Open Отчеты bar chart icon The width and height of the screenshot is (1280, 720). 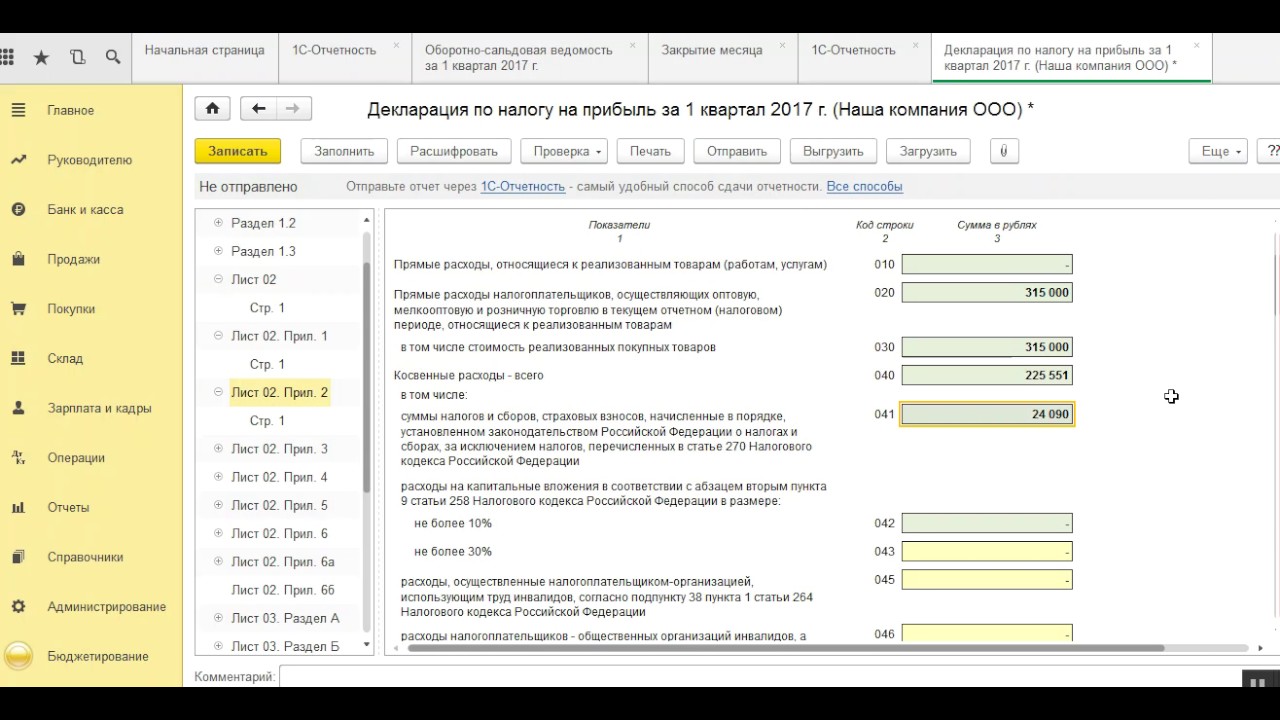pyautogui.click(x=18, y=507)
